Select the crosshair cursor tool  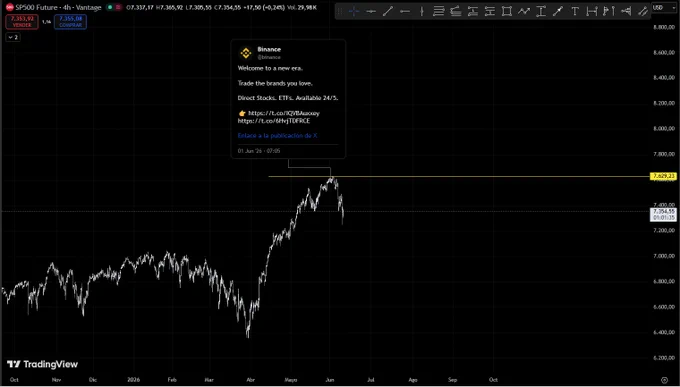(x=354, y=12)
